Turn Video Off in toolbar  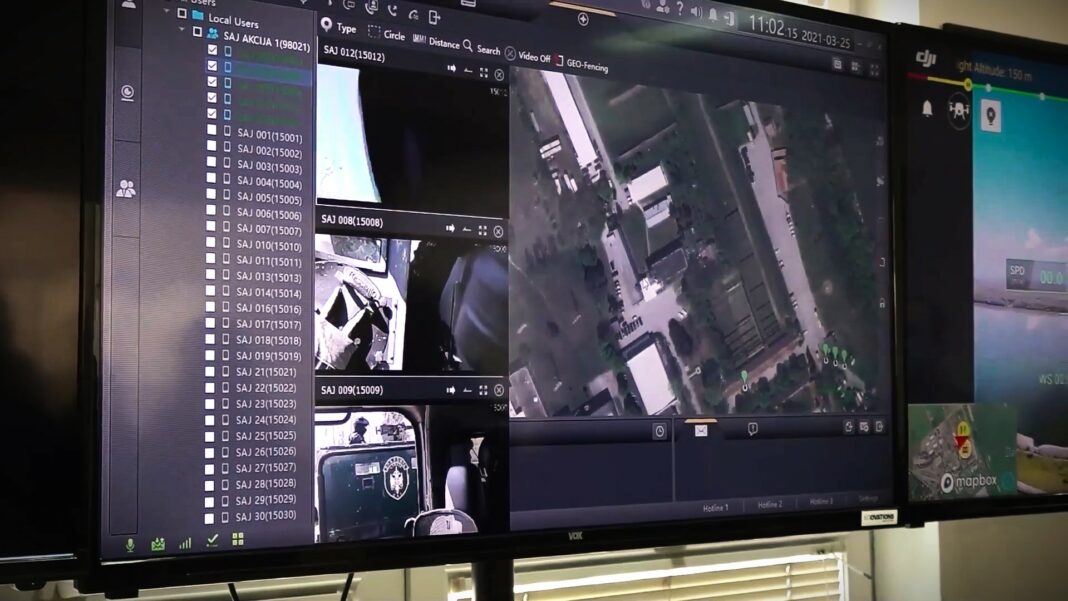527,56
